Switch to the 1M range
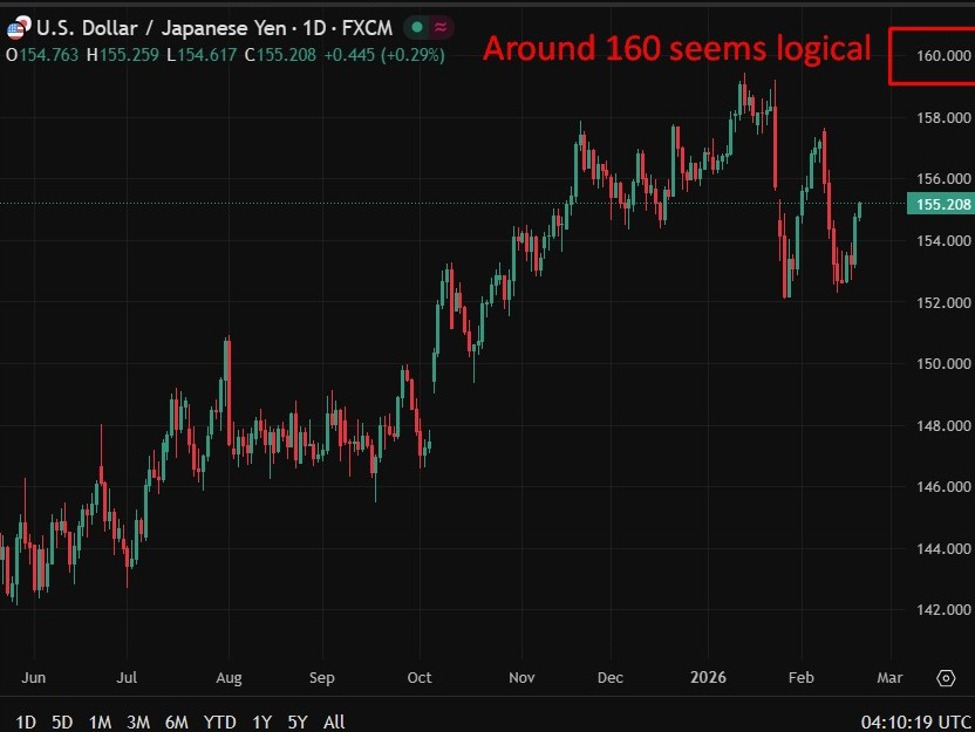Image resolution: width=975 pixels, height=732 pixels. (x=100, y=721)
